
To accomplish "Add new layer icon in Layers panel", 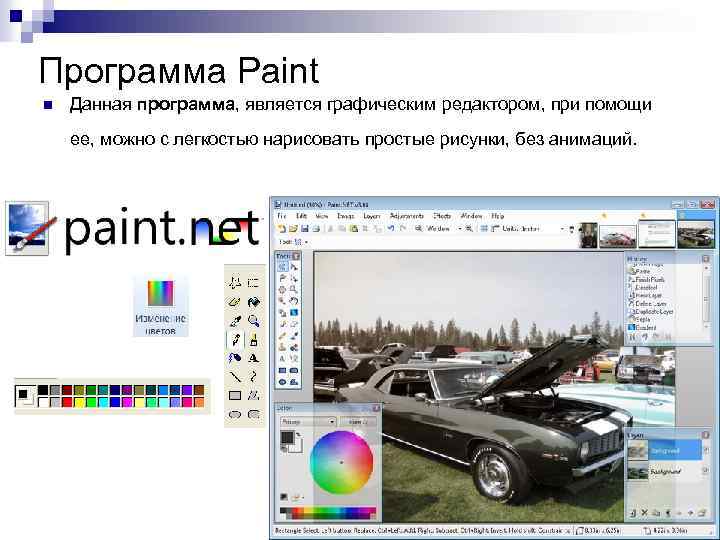I will (x=633, y=513).
